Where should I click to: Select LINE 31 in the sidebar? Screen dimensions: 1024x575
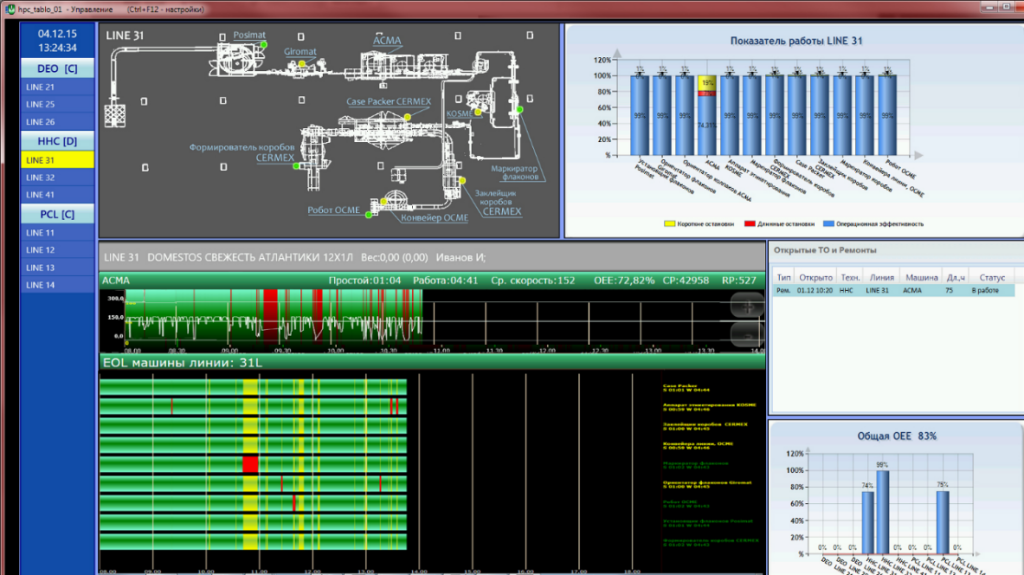click(58, 160)
